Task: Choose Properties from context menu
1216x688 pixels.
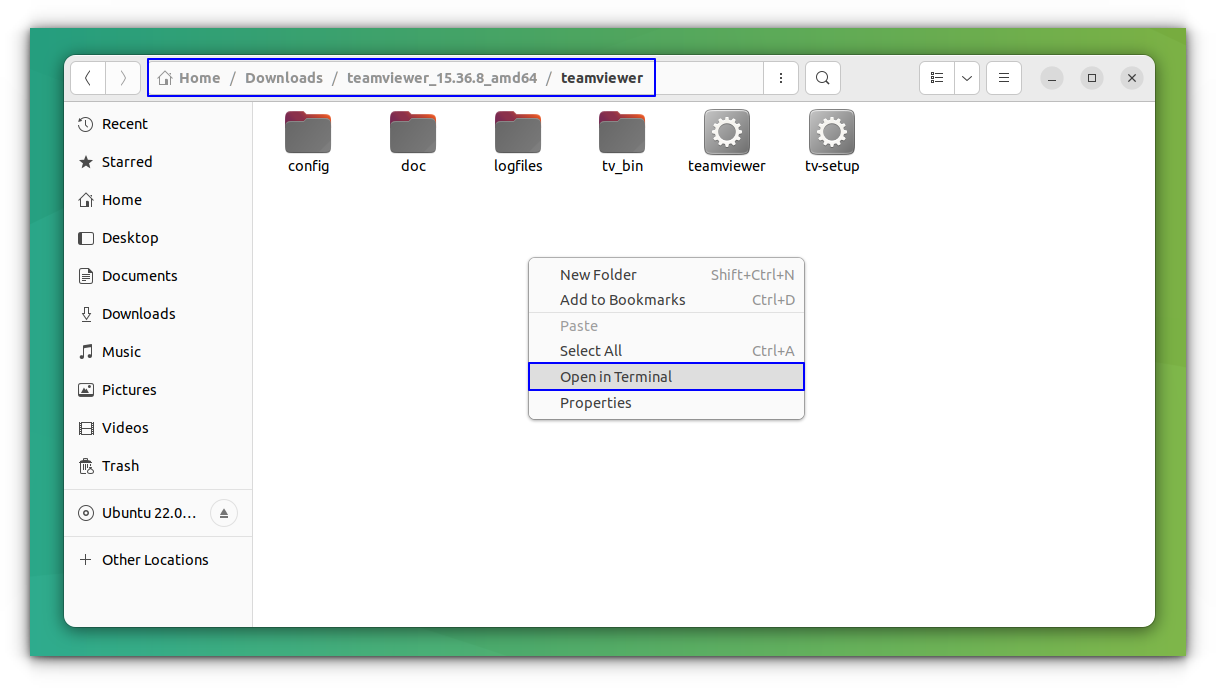Action: pyautogui.click(x=666, y=403)
